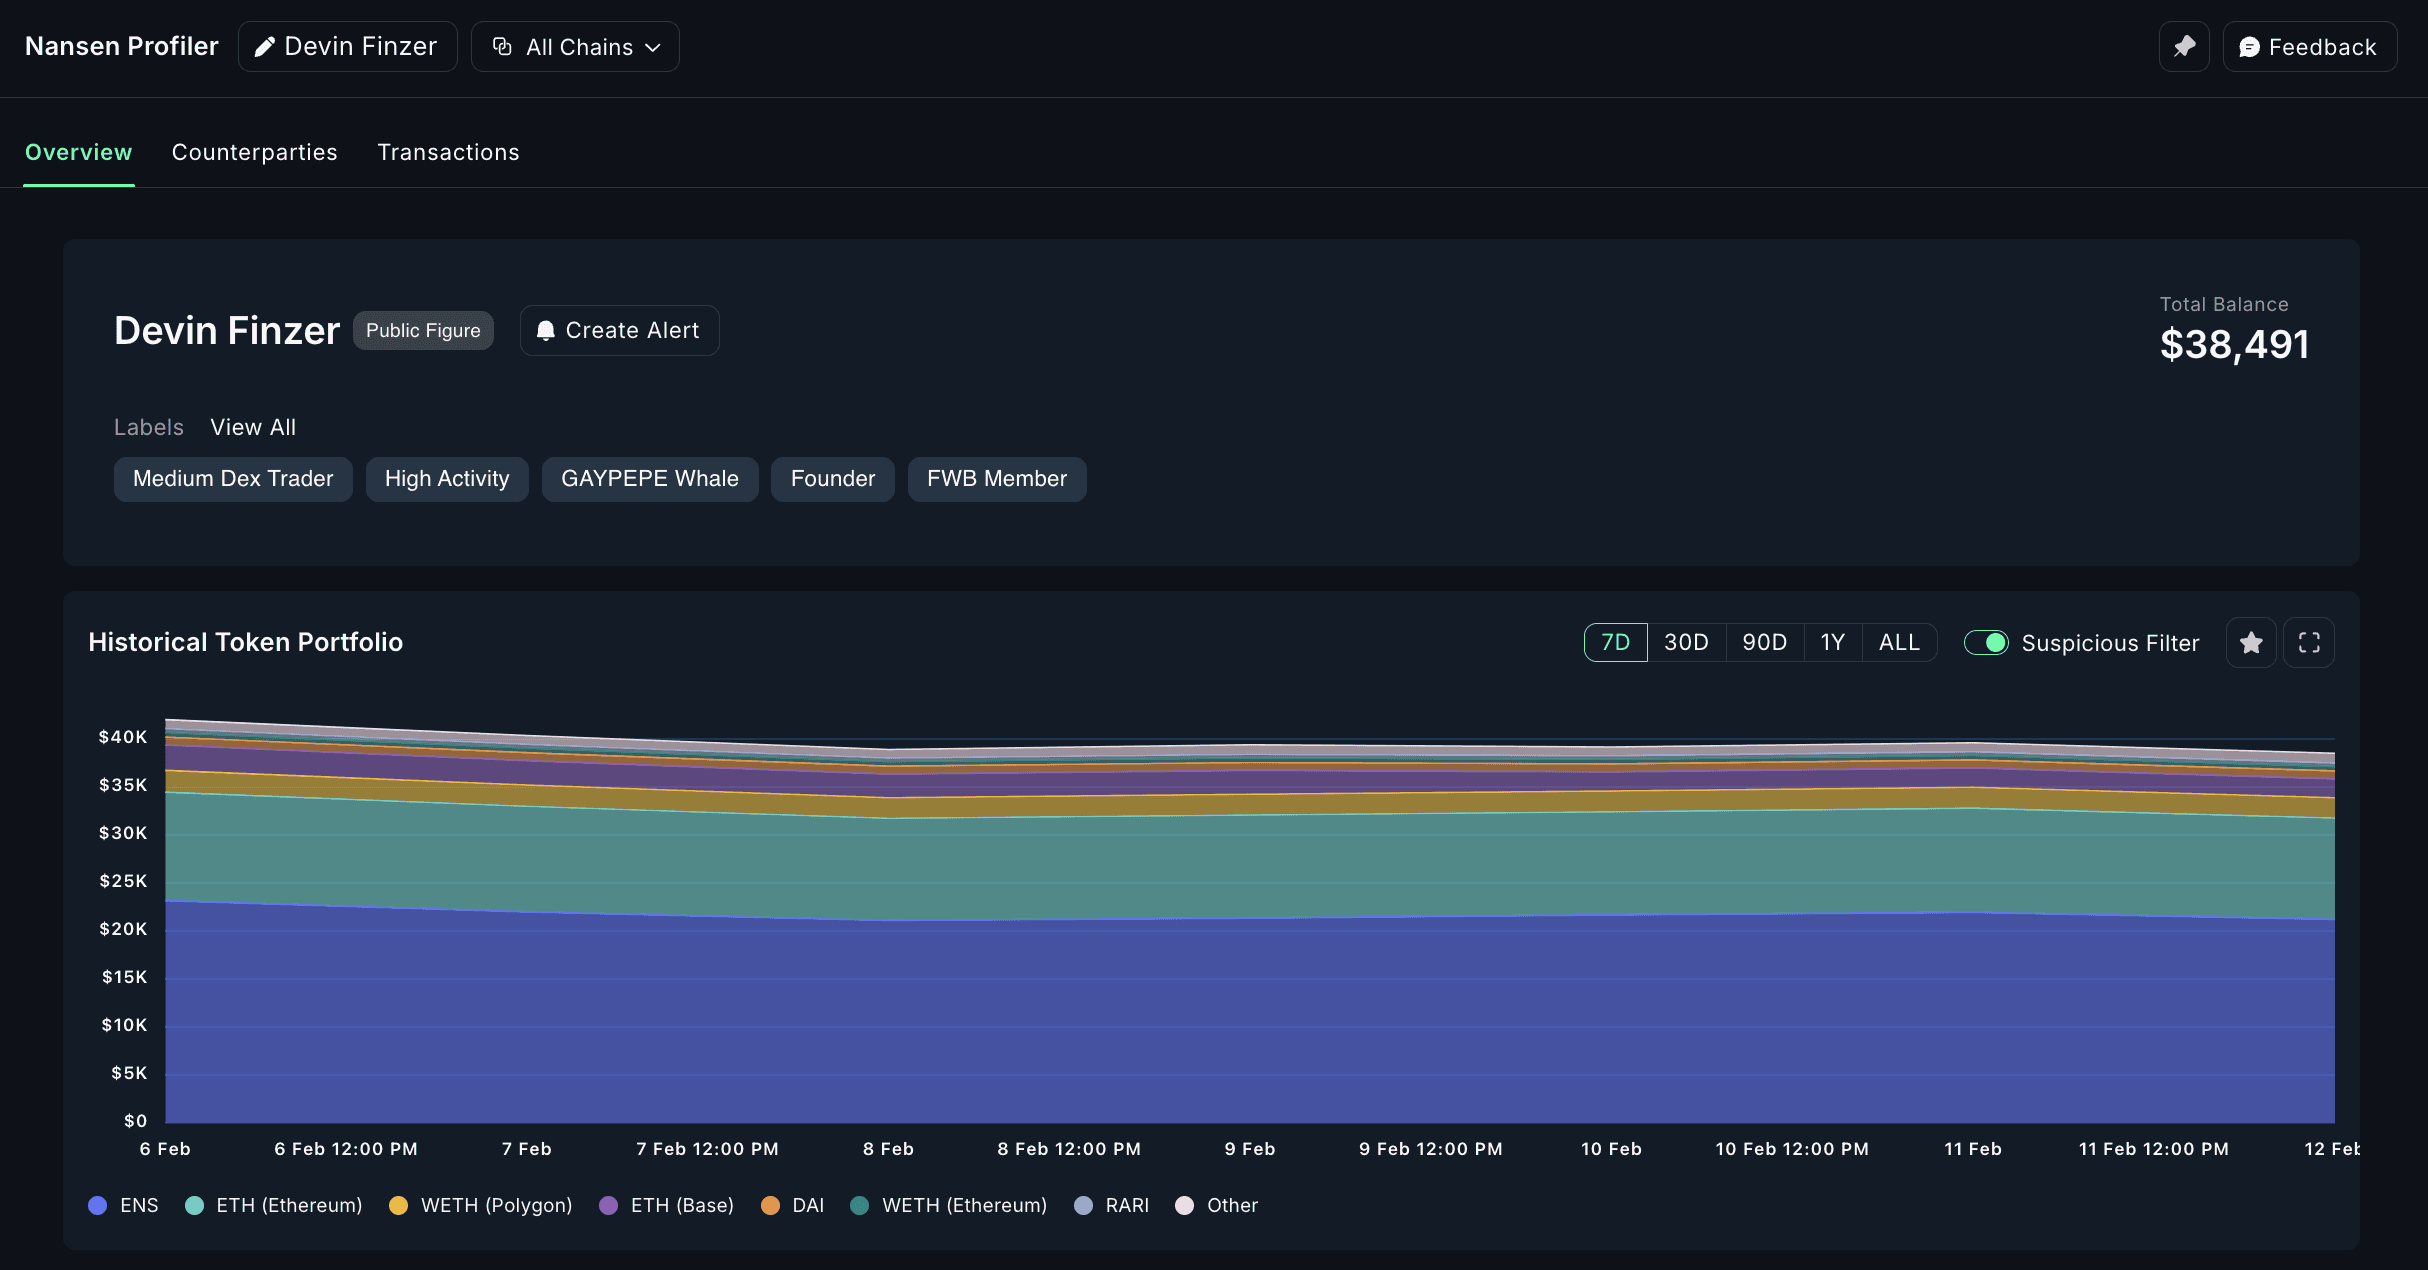Select the 30D time range
The image size is (2428, 1270).
1686,643
